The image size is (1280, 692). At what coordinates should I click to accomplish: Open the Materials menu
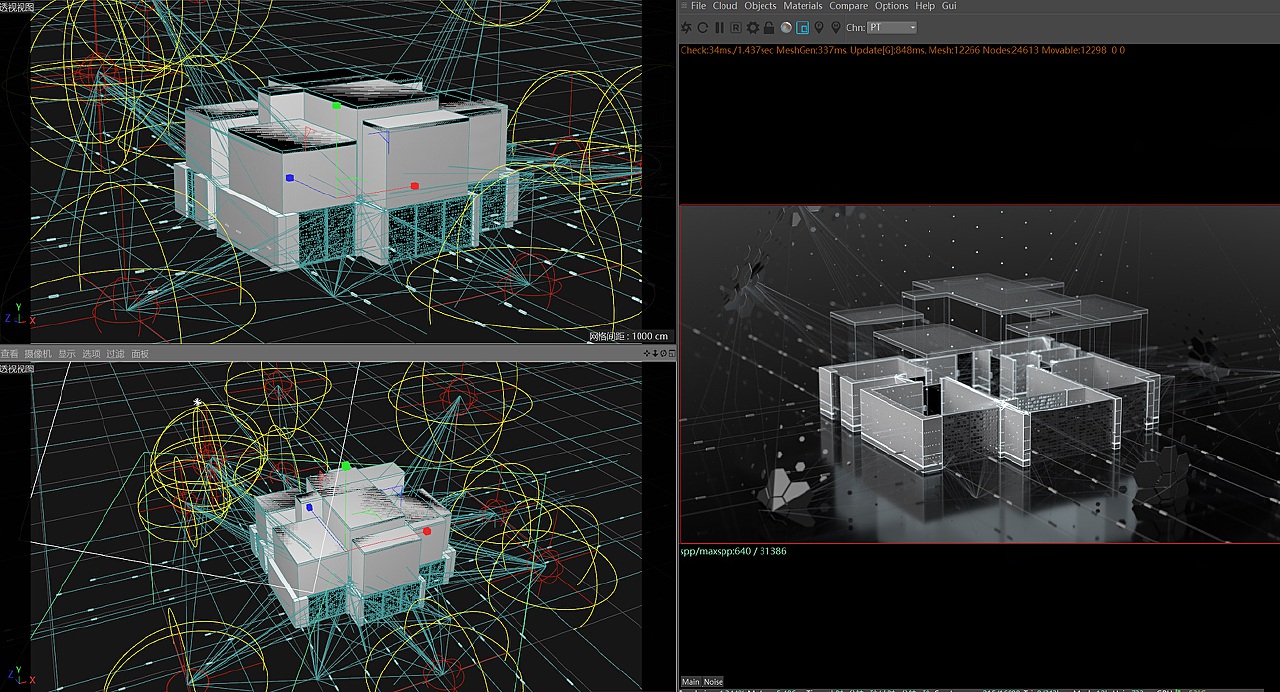pyautogui.click(x=802, y=6)
